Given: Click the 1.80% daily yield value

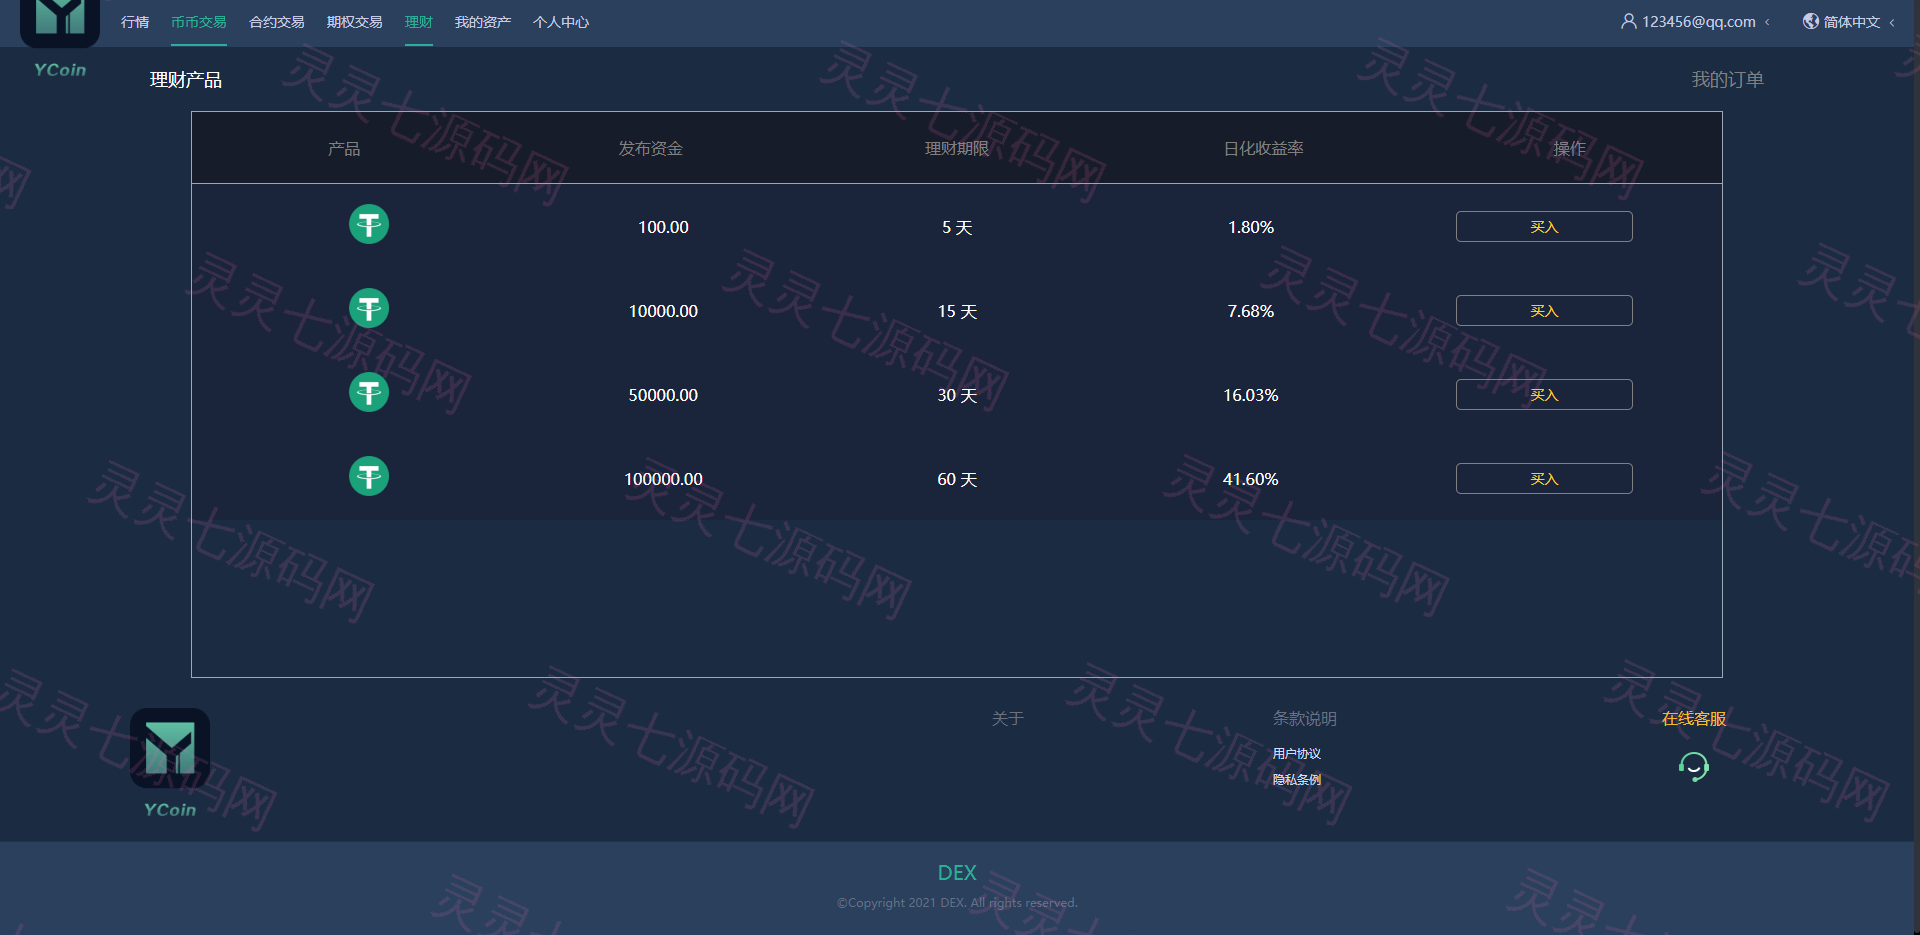Looking at the screenshot, I should [x=1251, y=228].
